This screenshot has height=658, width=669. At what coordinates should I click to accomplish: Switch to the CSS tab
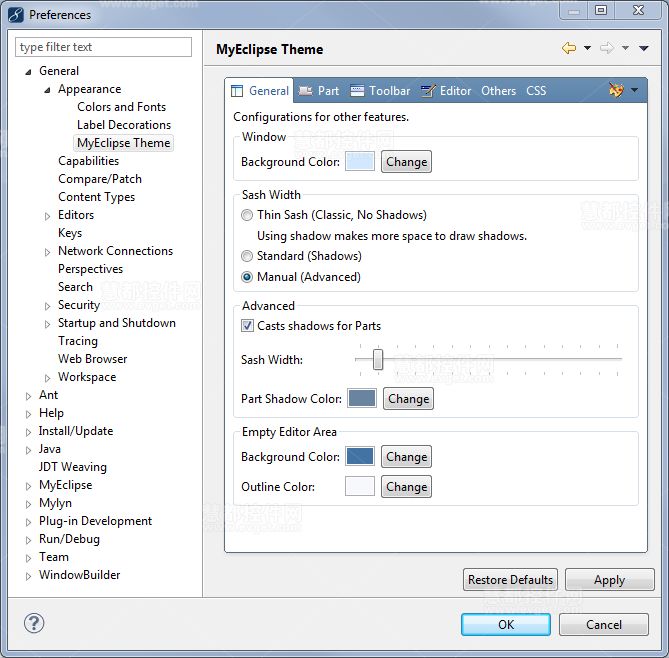pos(536,90)
